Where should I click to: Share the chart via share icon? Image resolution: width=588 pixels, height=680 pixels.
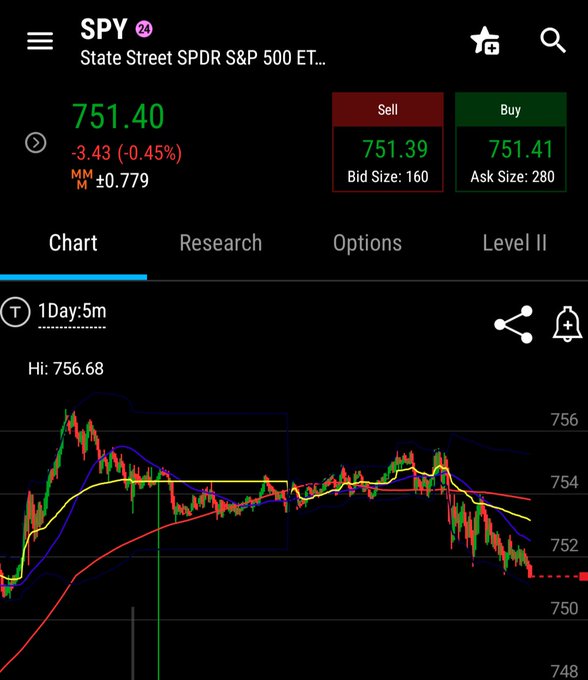click(x=513, y=324)
